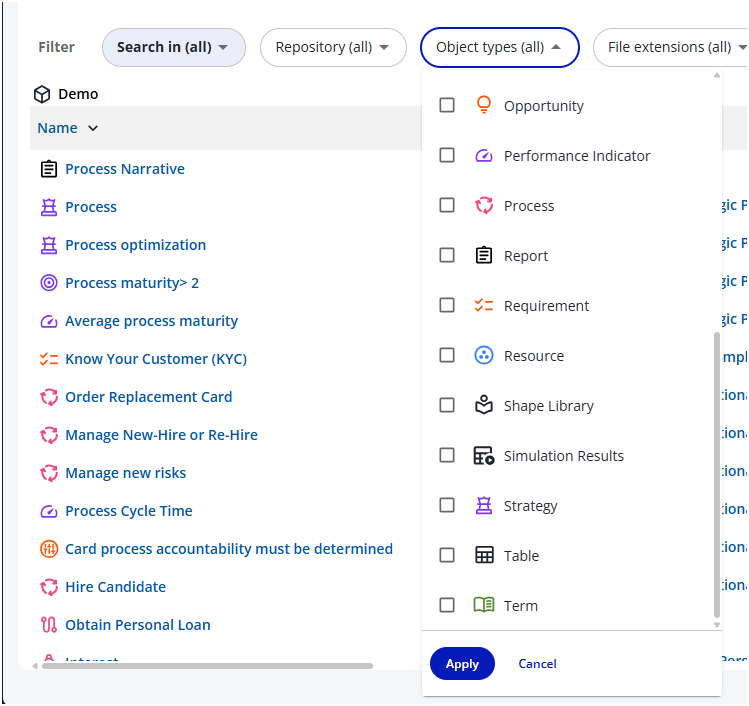Select the Resource checkbox
The image size is (749, 706).
coord(447,355)
